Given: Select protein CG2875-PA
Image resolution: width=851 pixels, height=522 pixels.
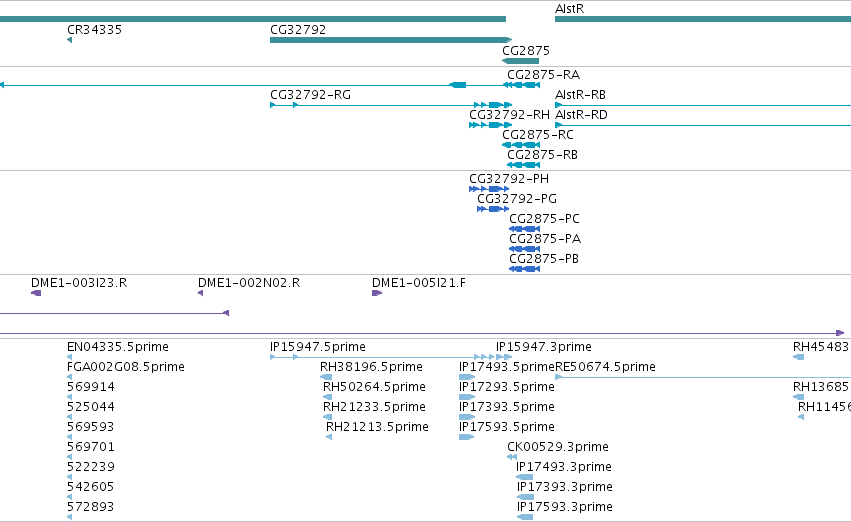Looking at the screenshot, I should tap(524, 249).
